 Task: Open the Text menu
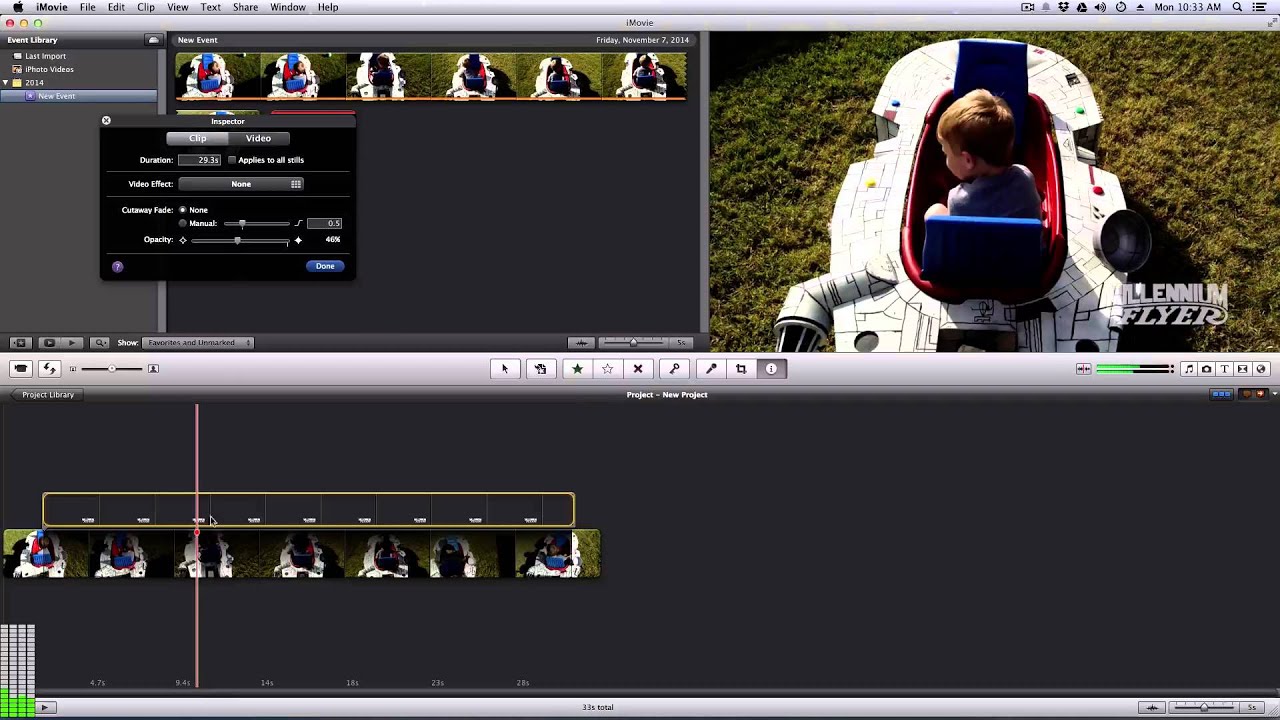pos(210,7)
